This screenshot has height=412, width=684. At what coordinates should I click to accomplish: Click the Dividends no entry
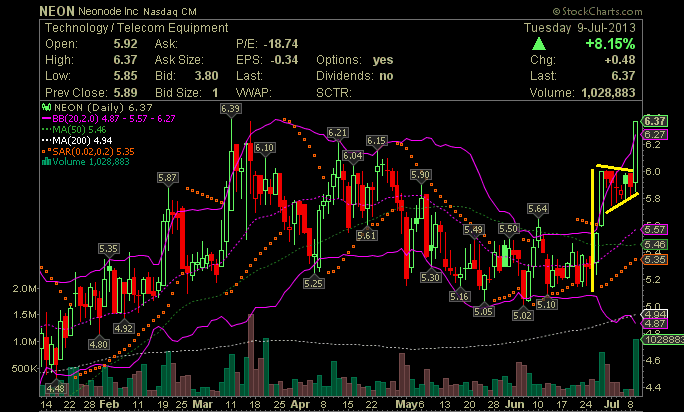coord(355,76)
